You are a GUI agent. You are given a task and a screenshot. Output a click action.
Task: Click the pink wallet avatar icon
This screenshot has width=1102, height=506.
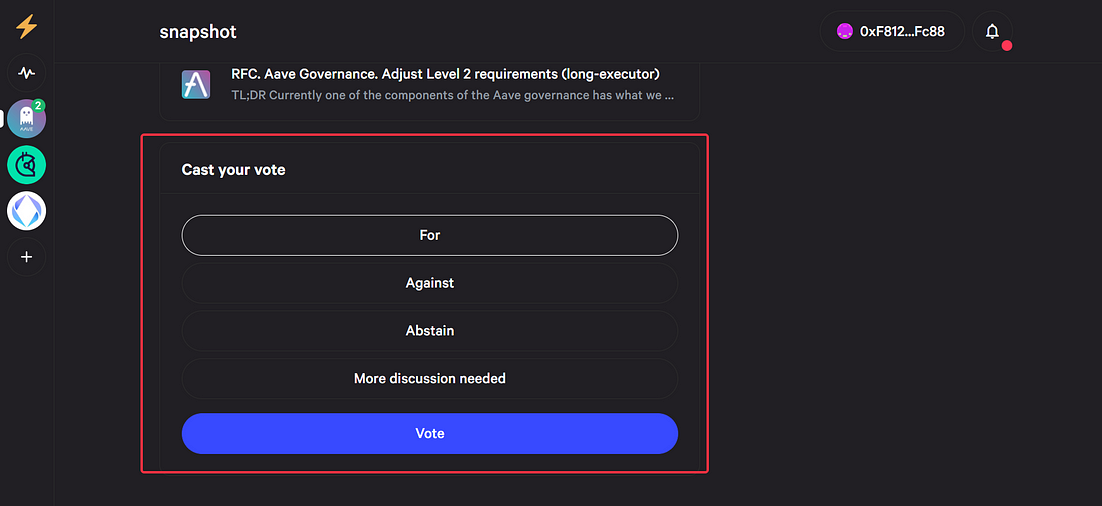pos(845,31)
